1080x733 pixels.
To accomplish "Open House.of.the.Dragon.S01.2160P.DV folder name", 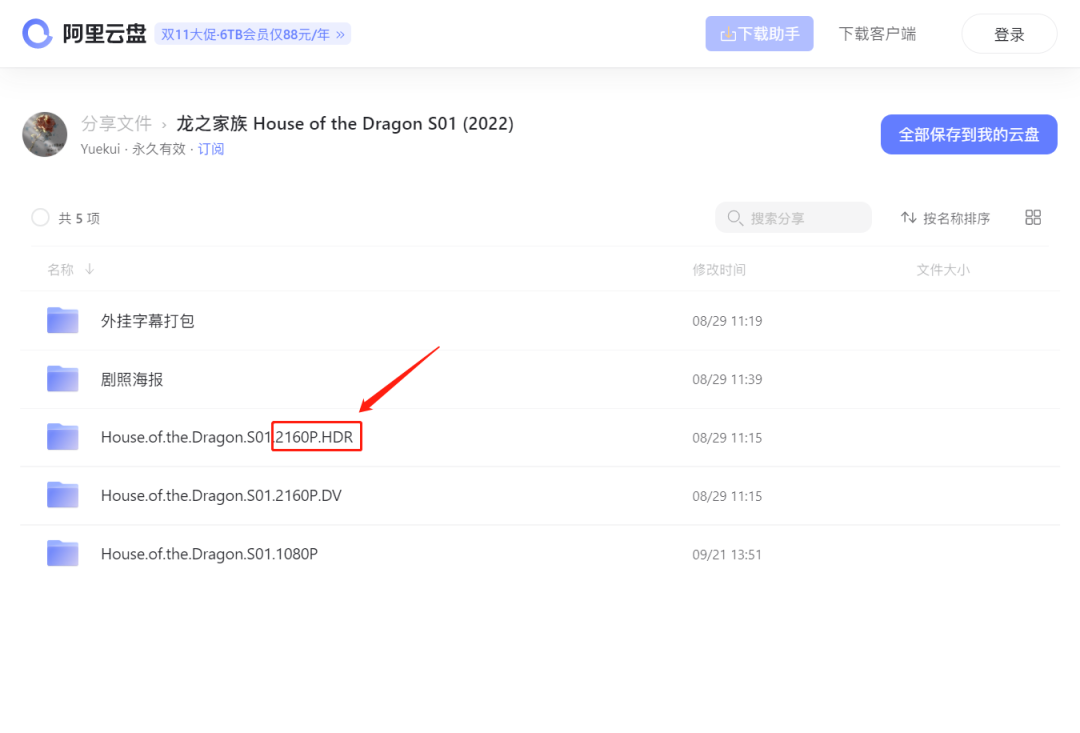I will click(x=221, y=496).
